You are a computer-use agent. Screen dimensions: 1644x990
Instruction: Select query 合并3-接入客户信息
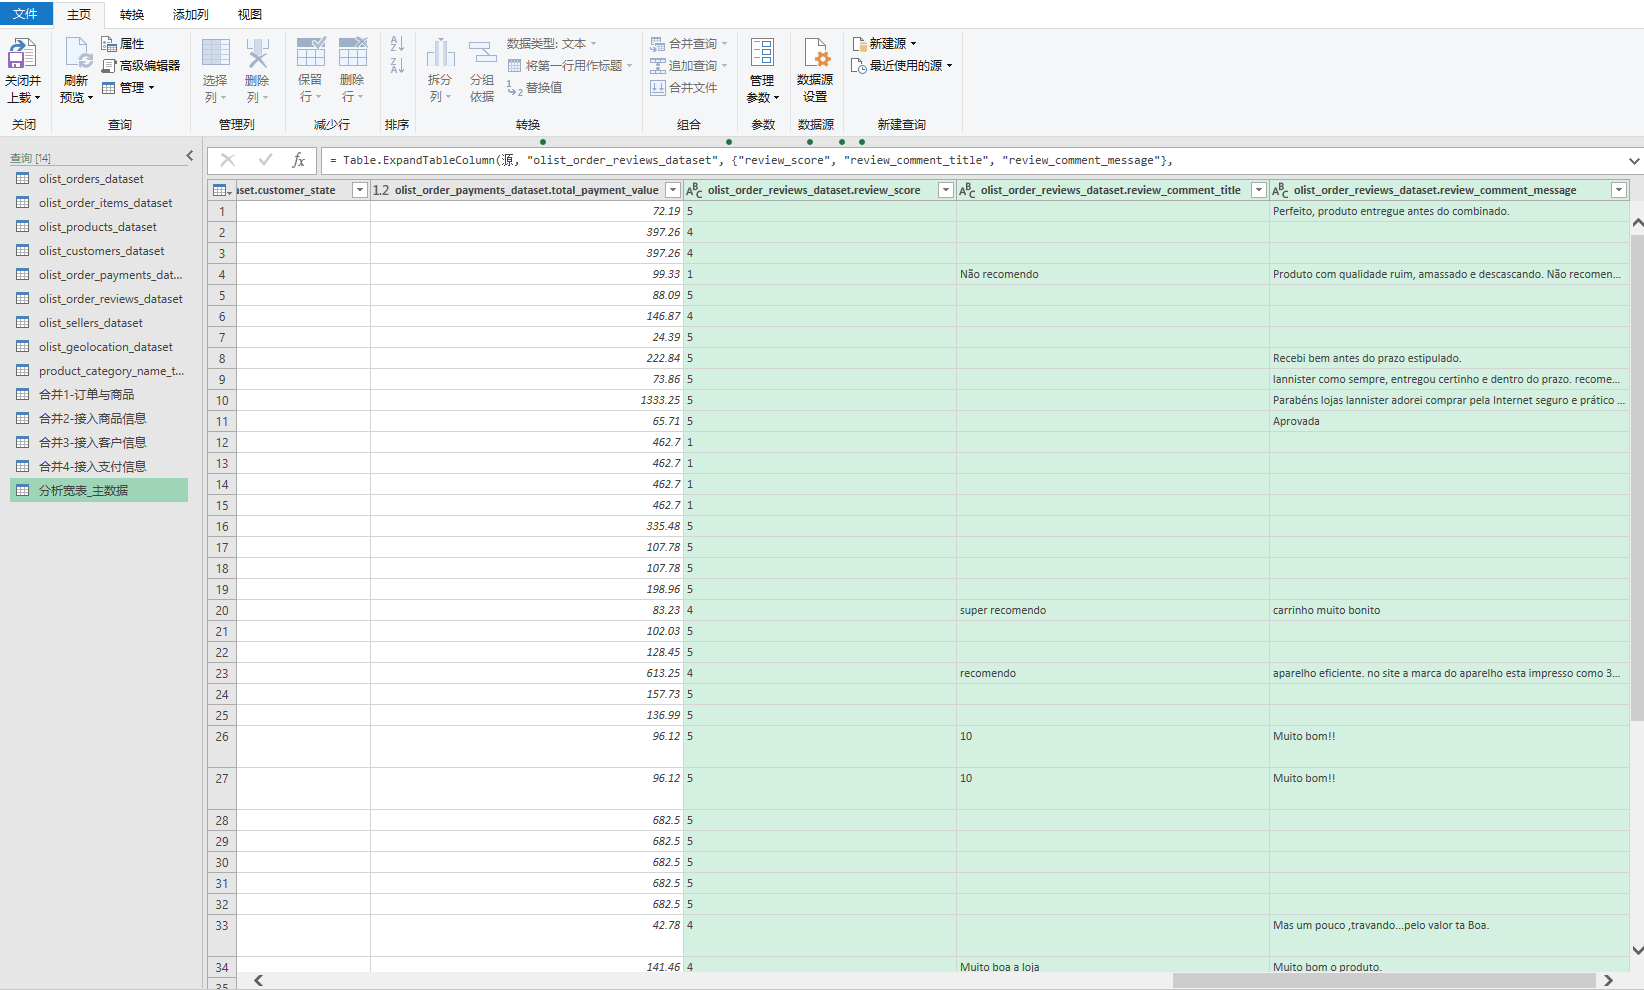click(99, 443)
